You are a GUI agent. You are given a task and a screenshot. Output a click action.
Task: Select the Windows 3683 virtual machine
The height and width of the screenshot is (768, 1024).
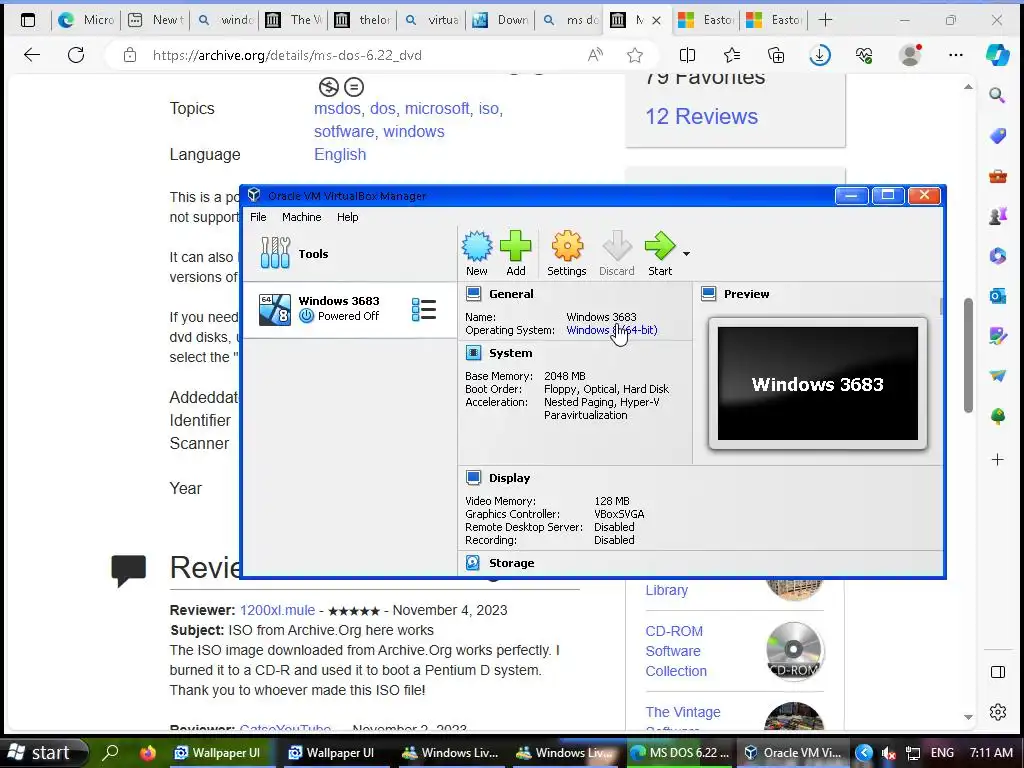pyautogui.click(x=349, y=309)
